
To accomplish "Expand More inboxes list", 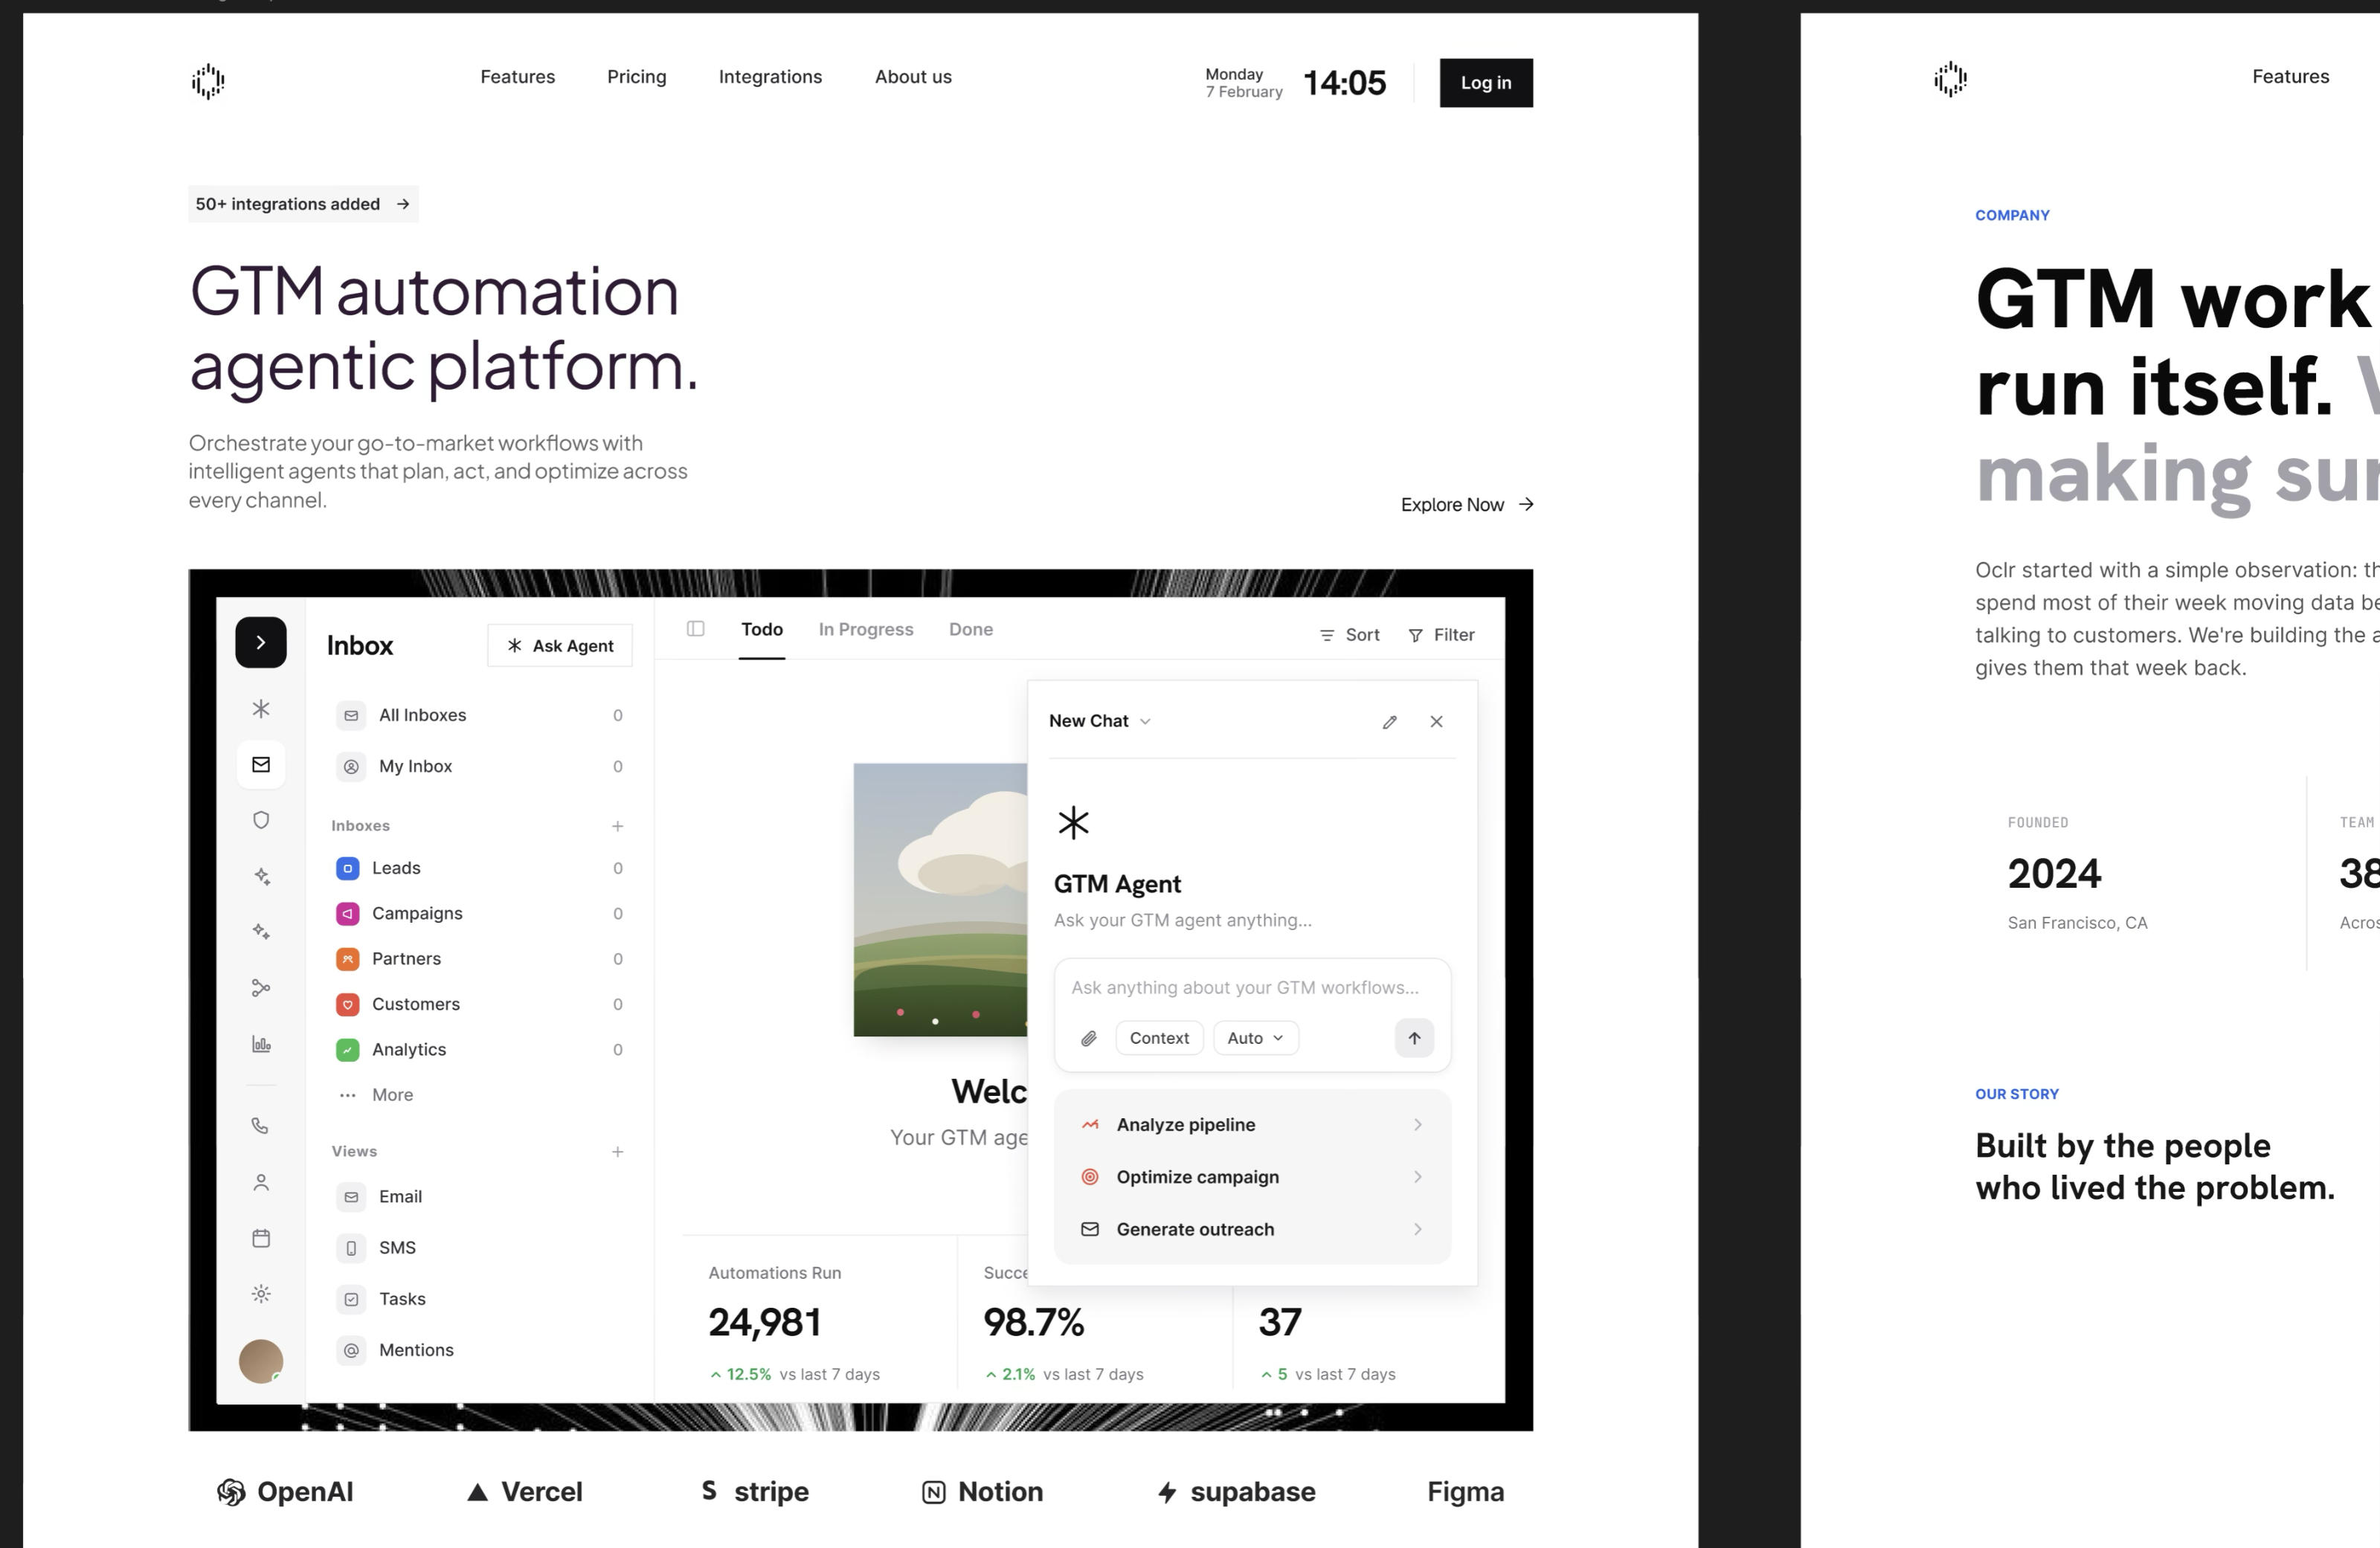I will [x=376, y=1095].
